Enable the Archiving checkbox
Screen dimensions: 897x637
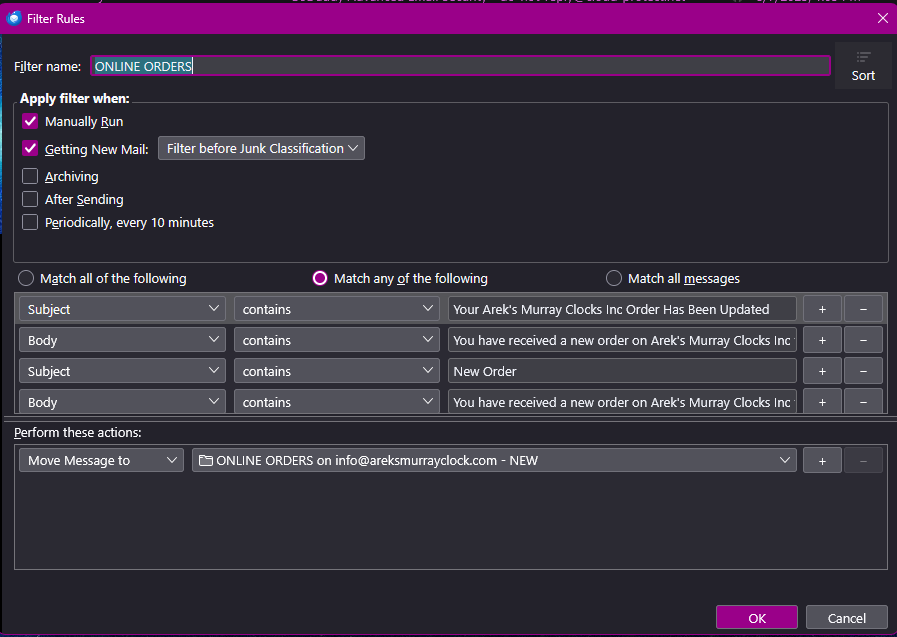coord(30,176)
